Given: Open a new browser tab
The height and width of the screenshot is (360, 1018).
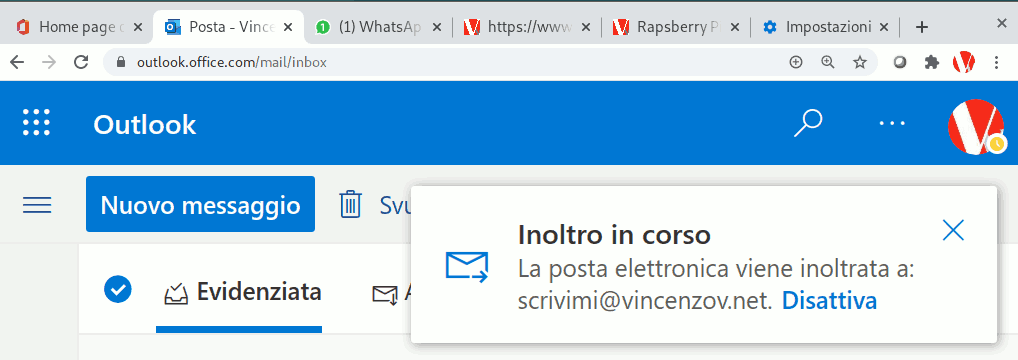Looking at the screenshot, I should (x=921, y=27).
